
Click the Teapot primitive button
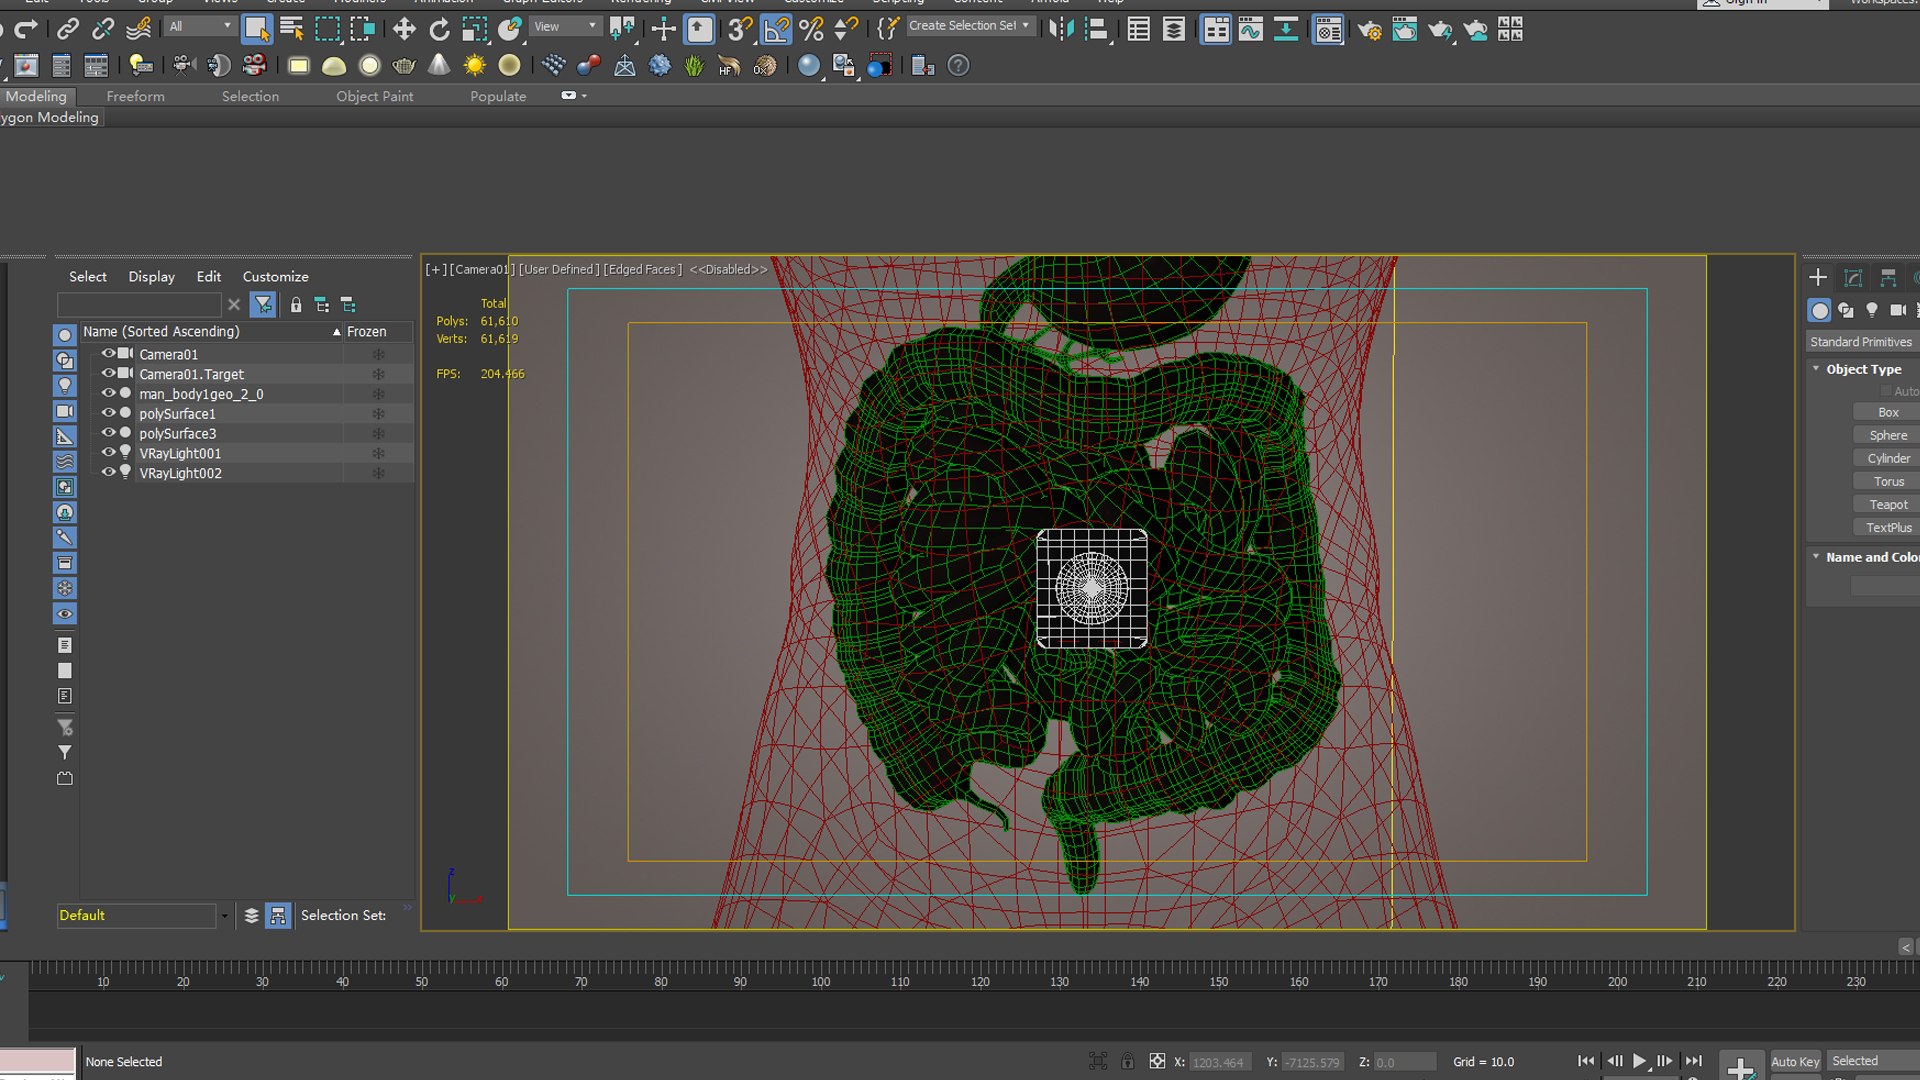(x=1888, y=505)
